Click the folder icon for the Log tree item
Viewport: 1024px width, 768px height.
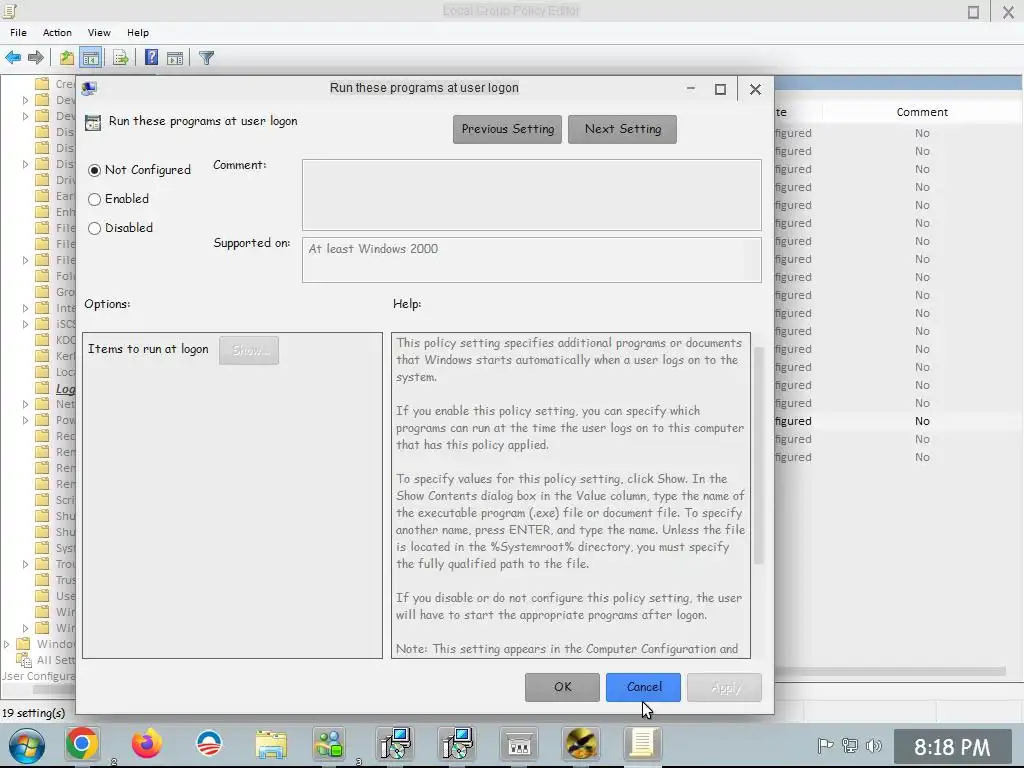42,389
